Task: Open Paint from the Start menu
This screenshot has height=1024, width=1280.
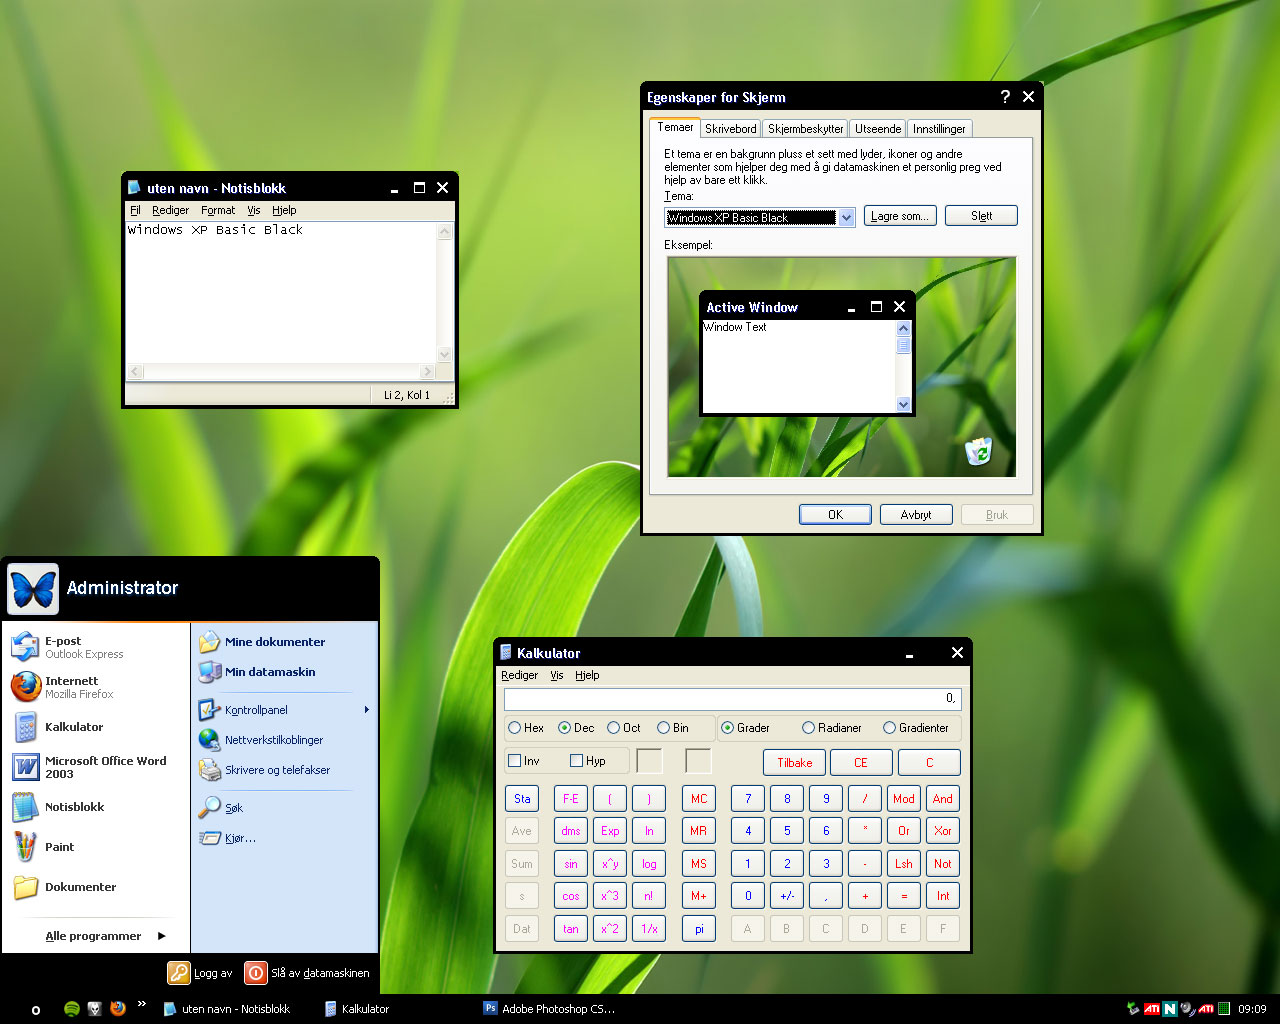Action: (x=58, y=846)
